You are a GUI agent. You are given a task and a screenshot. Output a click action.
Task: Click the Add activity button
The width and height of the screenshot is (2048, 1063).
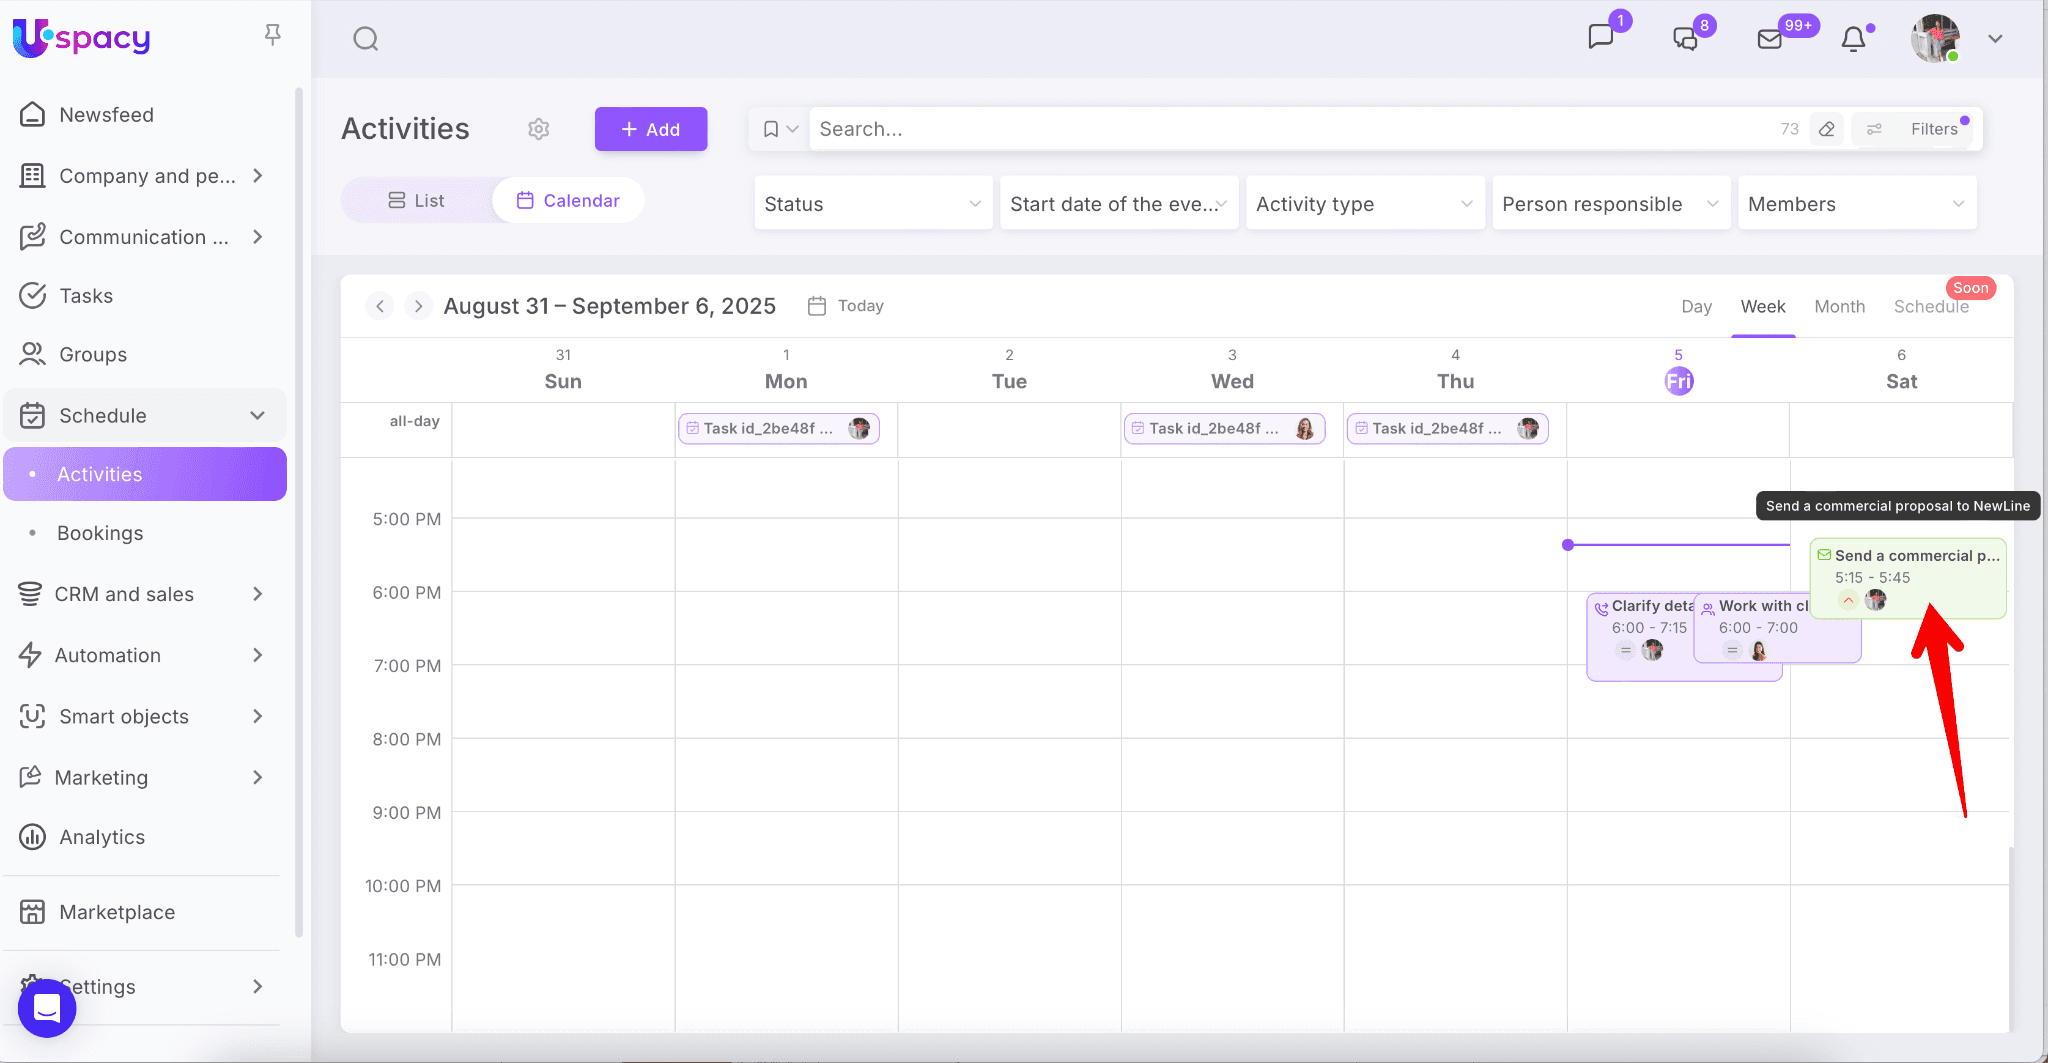[651, 129]
